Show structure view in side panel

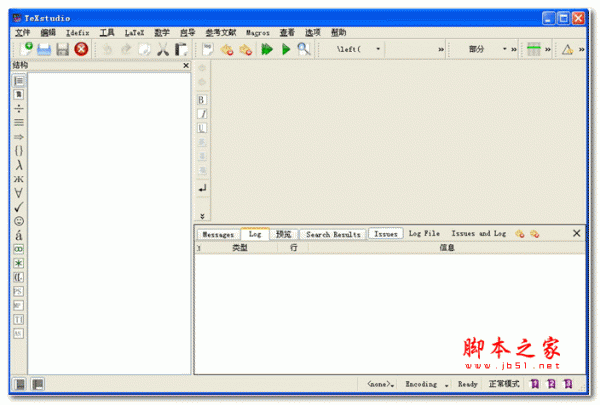[x=19, y=81]
